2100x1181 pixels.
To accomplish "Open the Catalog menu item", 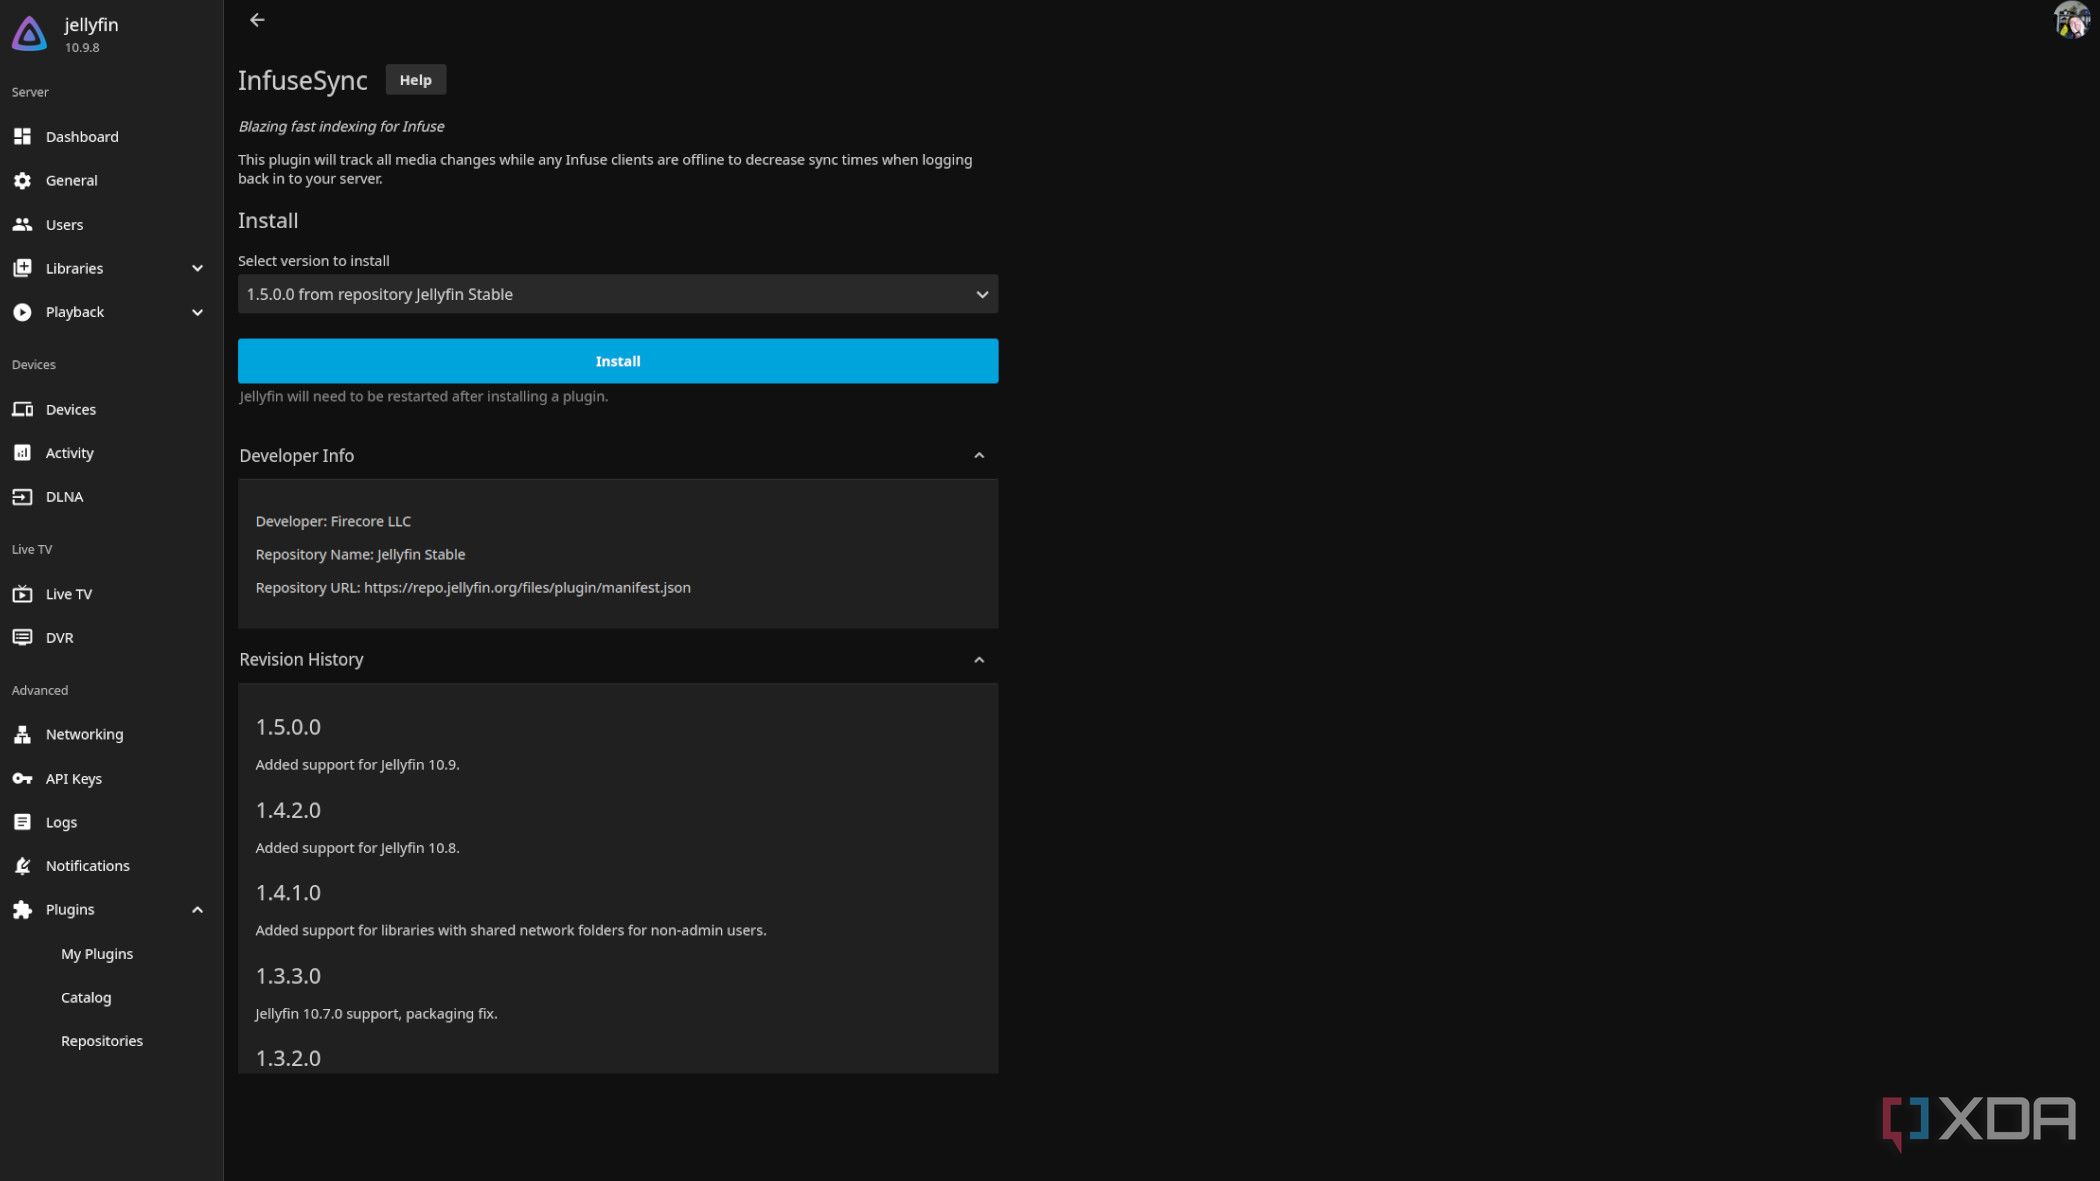I will point(85,996).
